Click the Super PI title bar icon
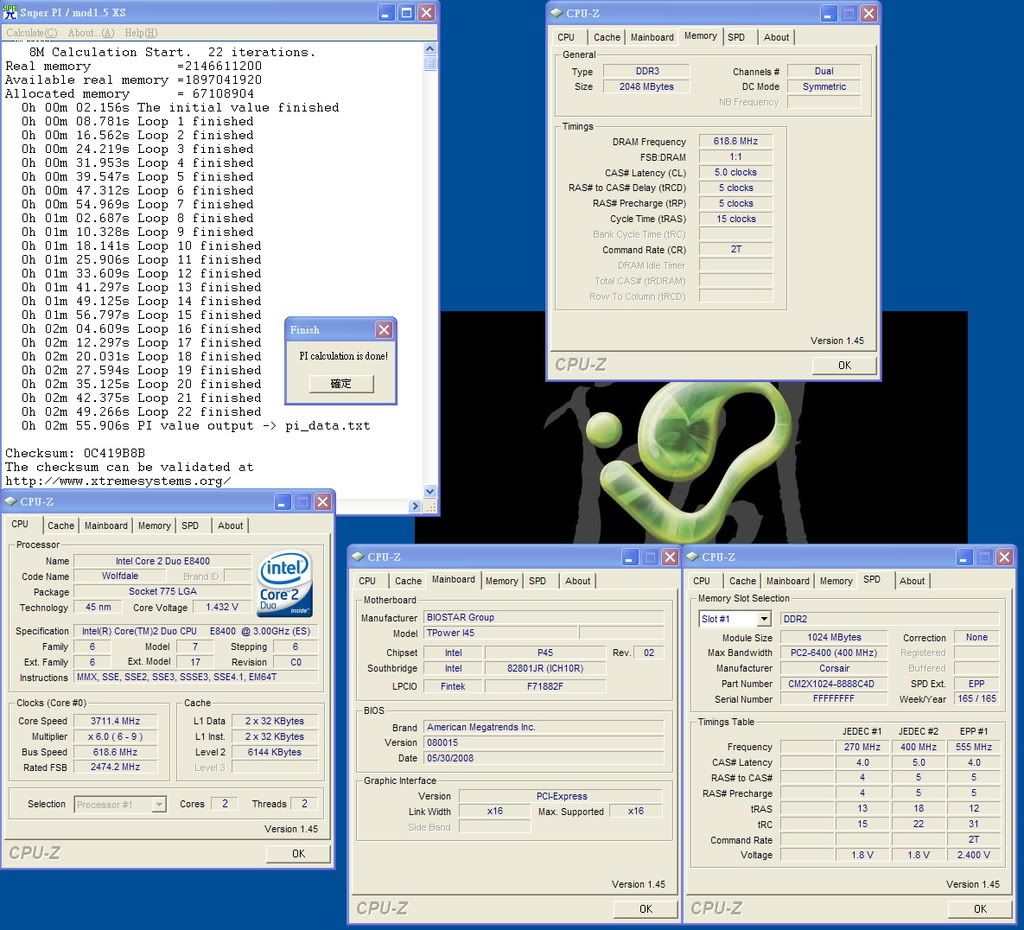This screenshot has width=1024, height=930. tap(10, 12)
